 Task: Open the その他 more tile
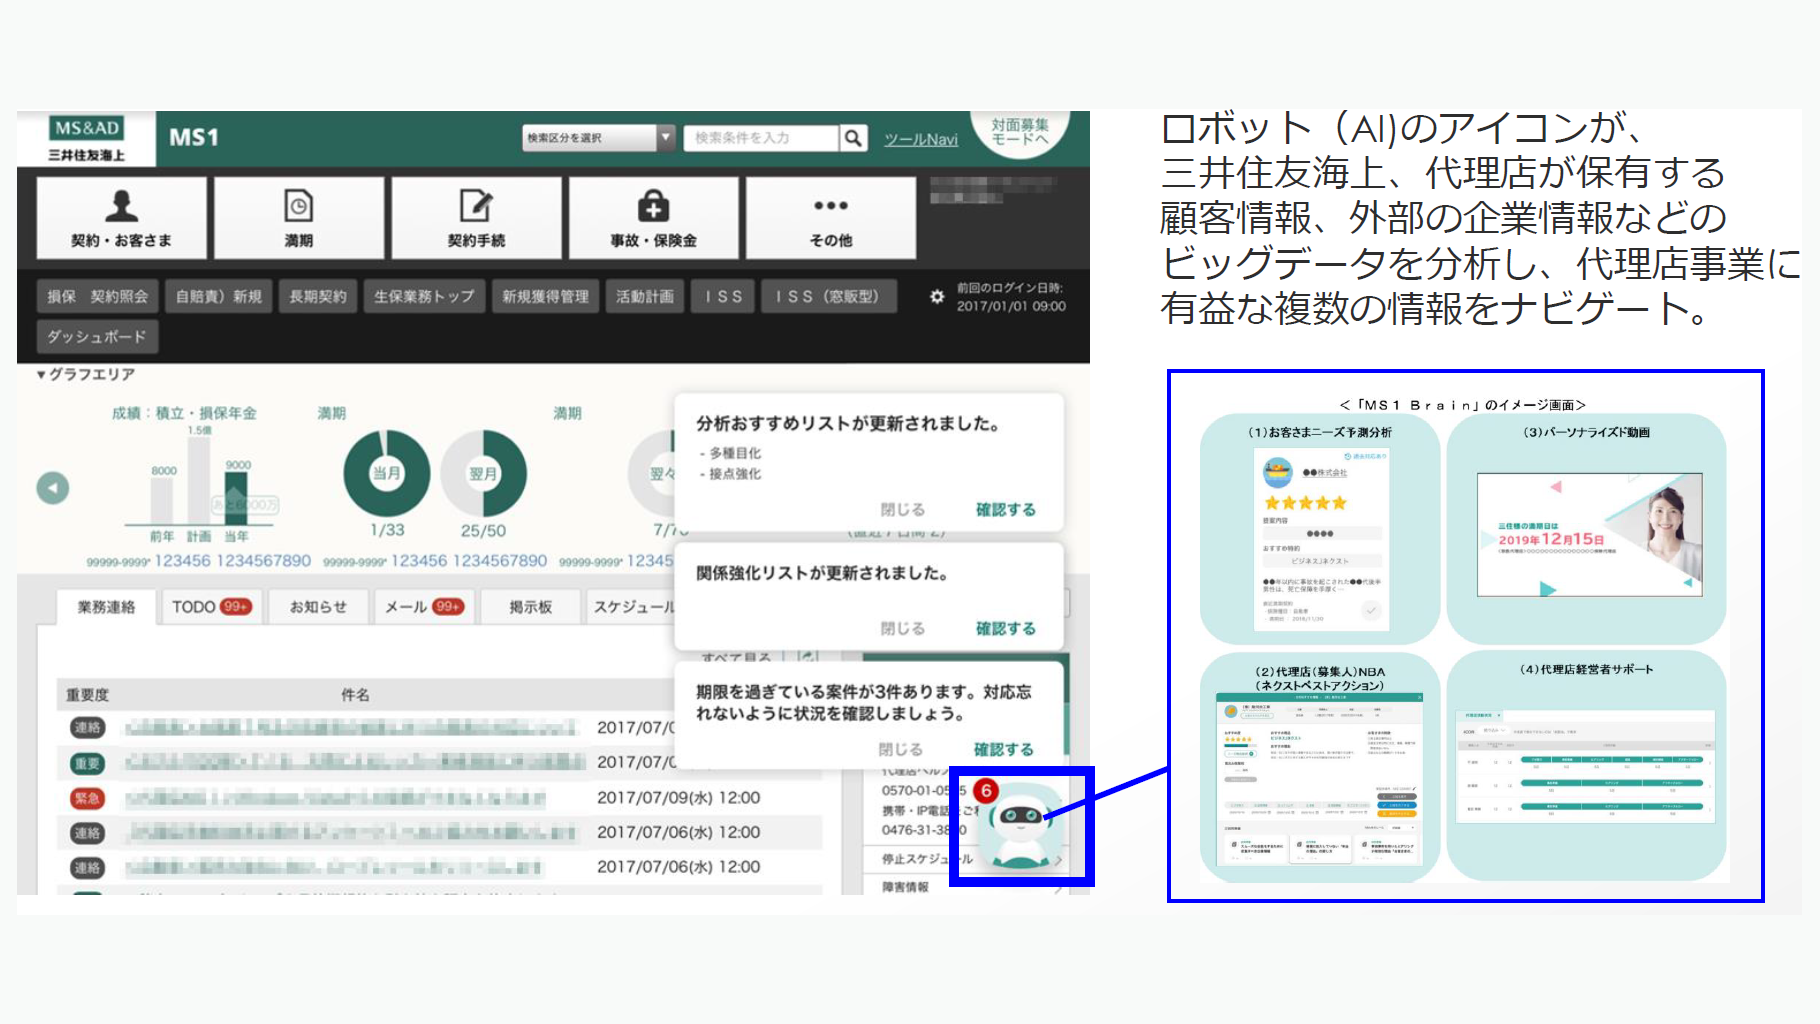[830, 218]
